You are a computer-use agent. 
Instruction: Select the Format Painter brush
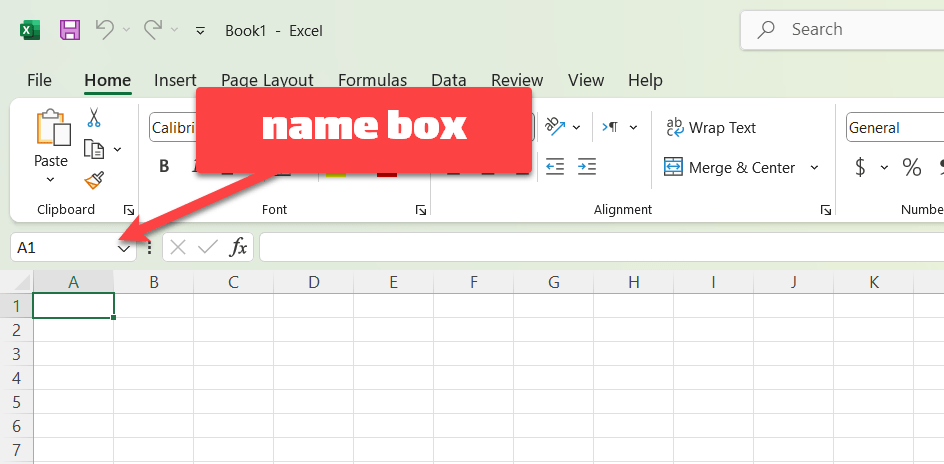coord(94,180)
